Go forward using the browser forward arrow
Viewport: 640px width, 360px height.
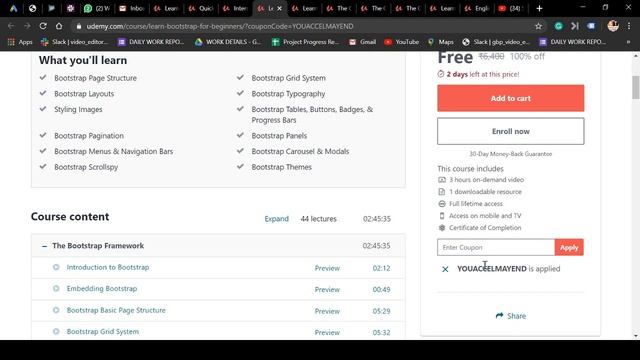point(27,26)
